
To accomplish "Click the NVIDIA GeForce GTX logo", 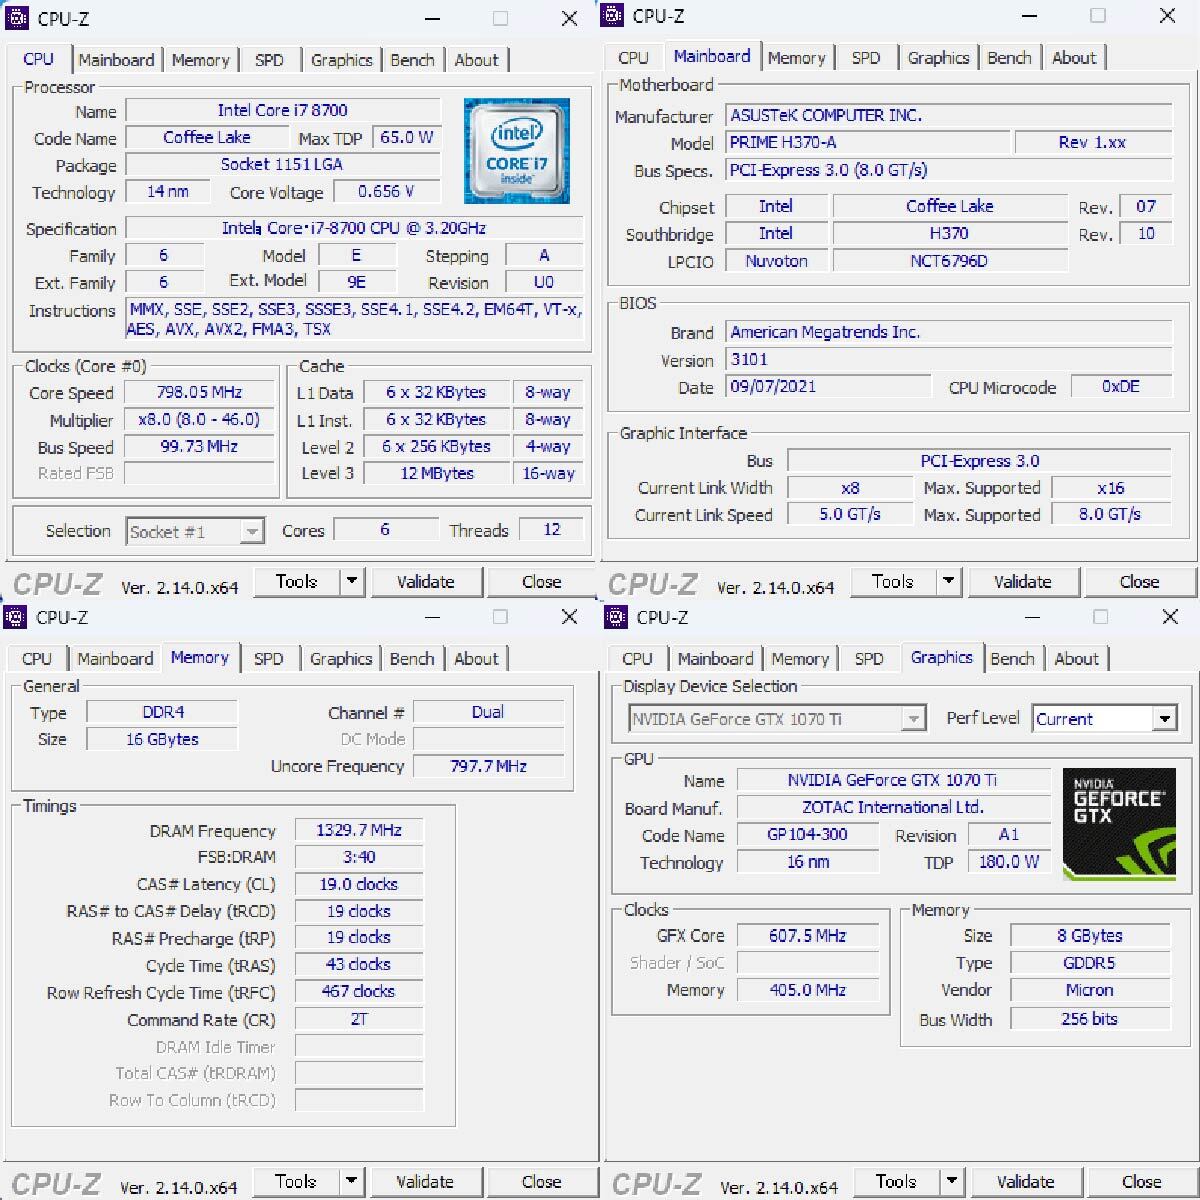I will point(1119,823).
